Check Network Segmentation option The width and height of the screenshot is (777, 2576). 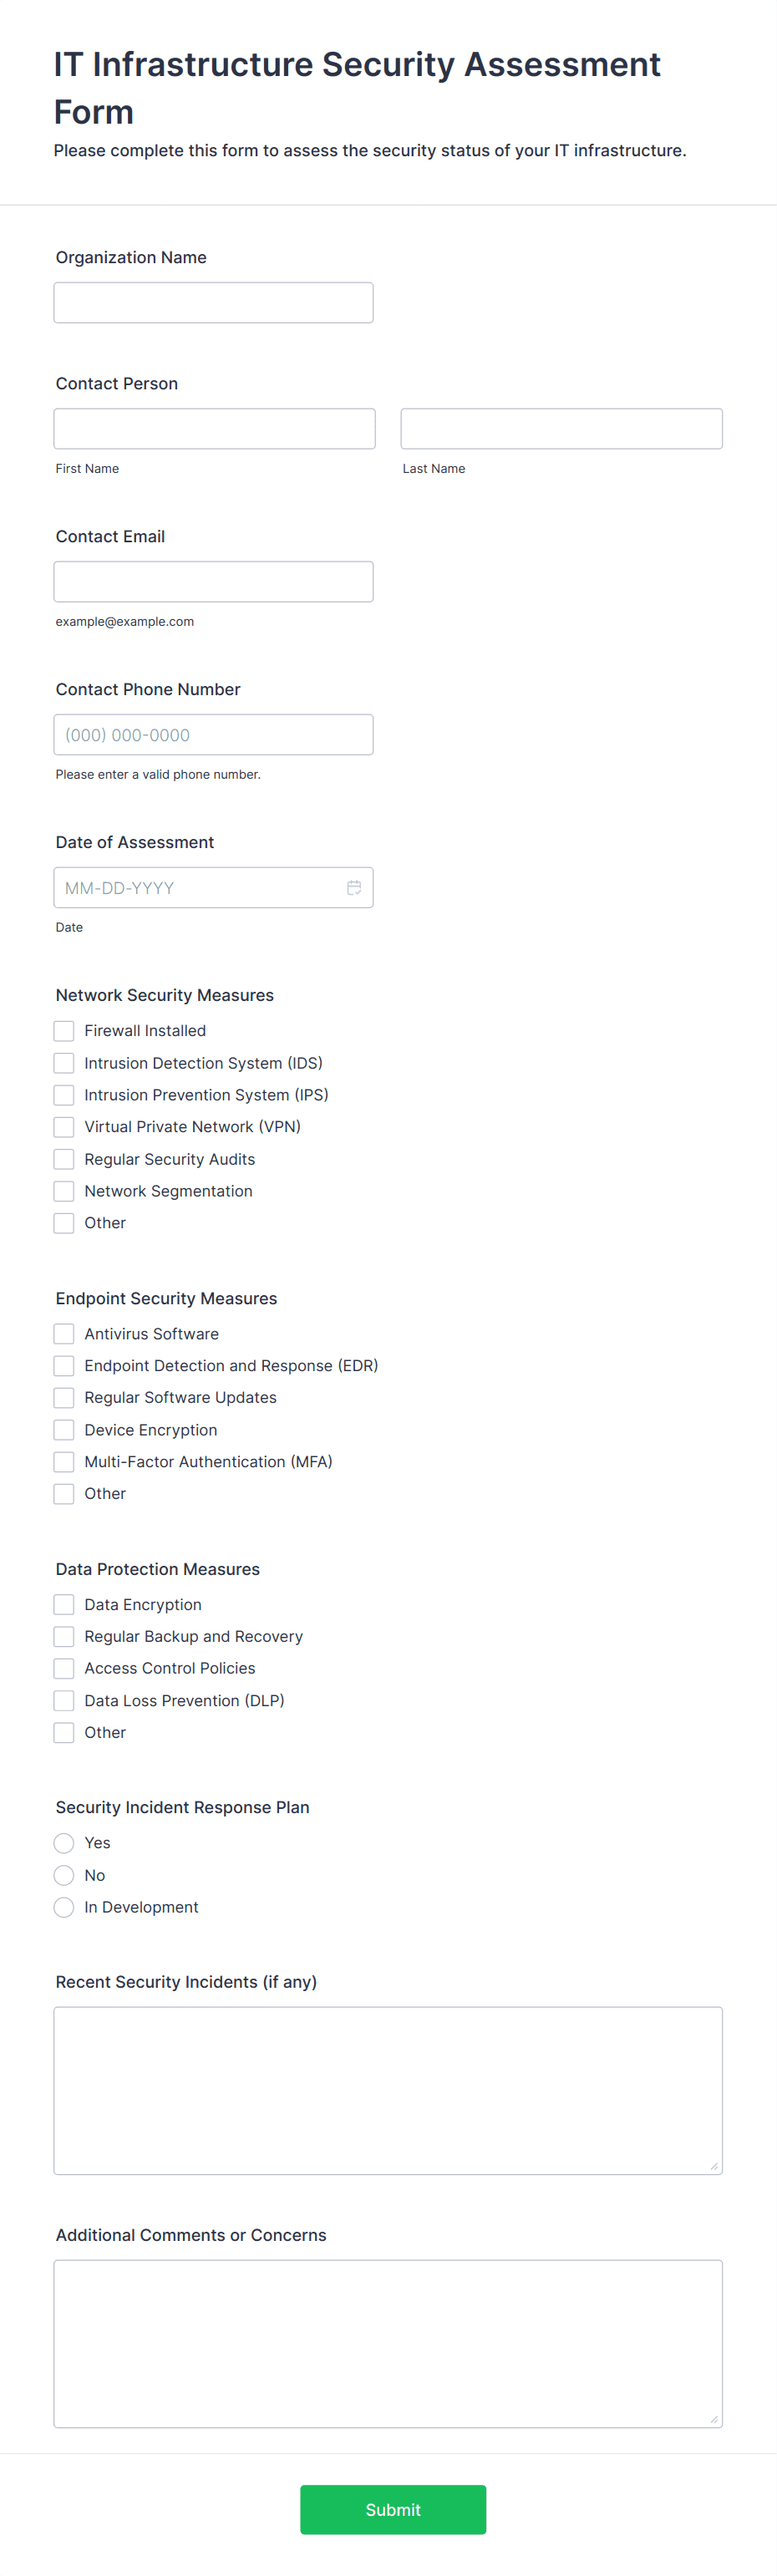tap(64, 1190)
